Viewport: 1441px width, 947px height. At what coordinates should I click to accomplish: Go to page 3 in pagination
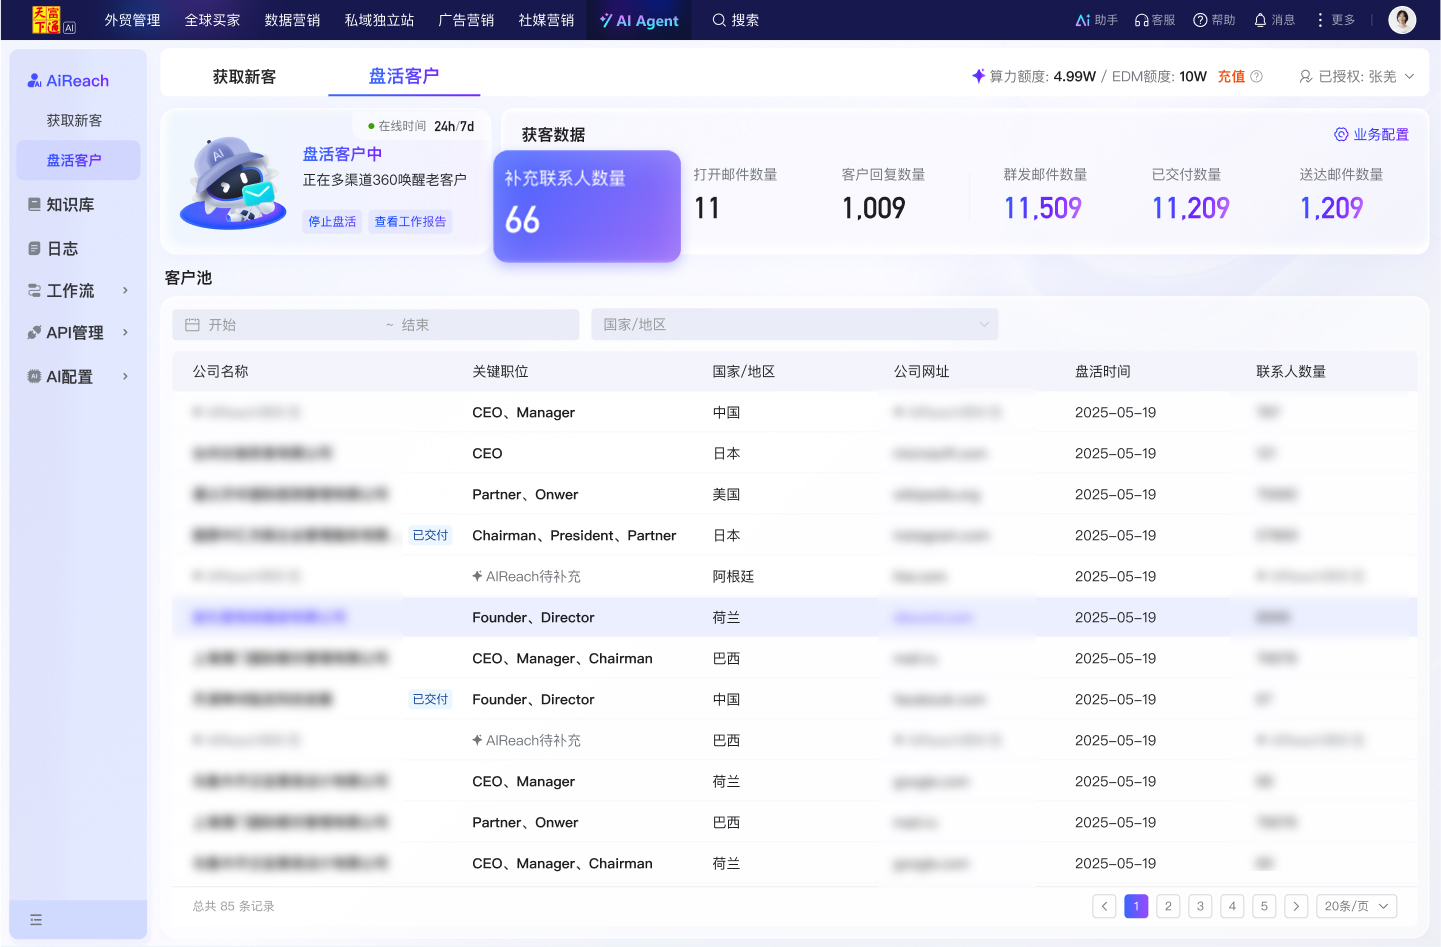(1200, 906)
